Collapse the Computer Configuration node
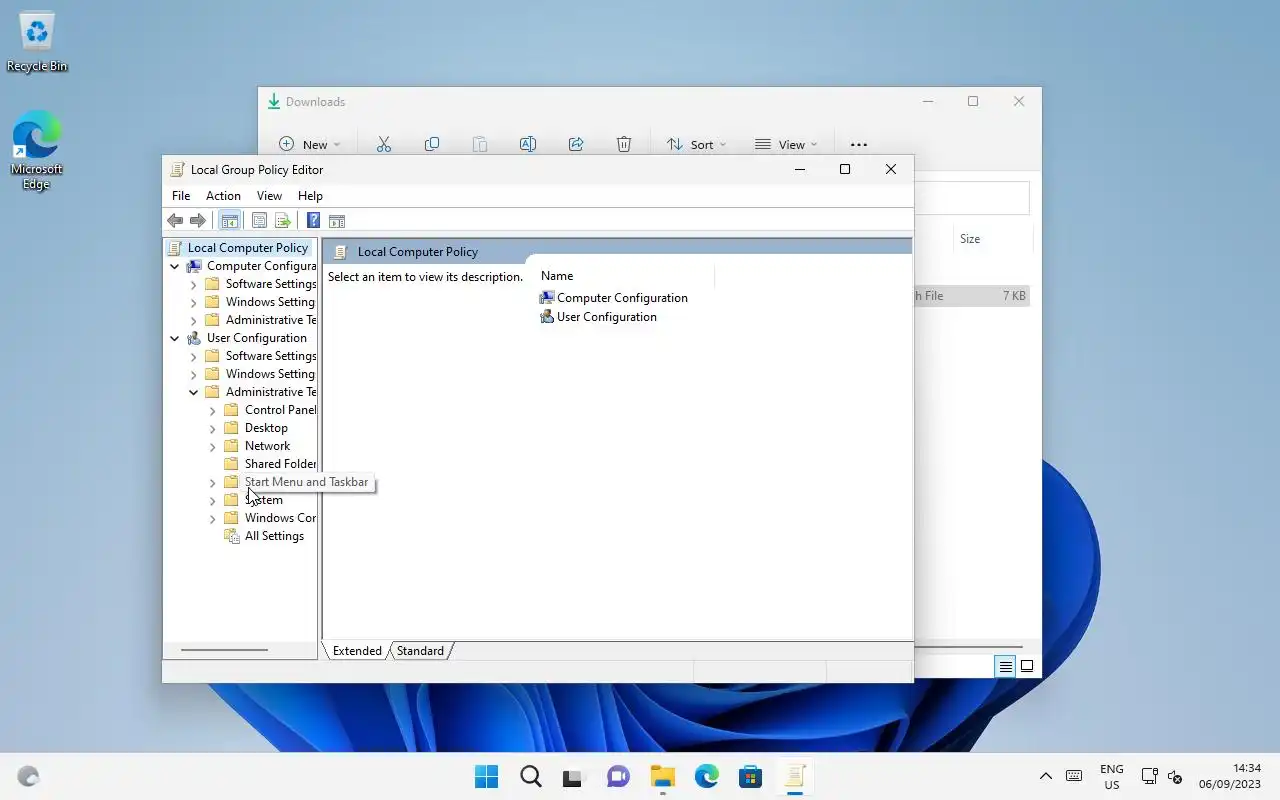Viewport: 1280px width, 800px height. (x=175, y=266)
